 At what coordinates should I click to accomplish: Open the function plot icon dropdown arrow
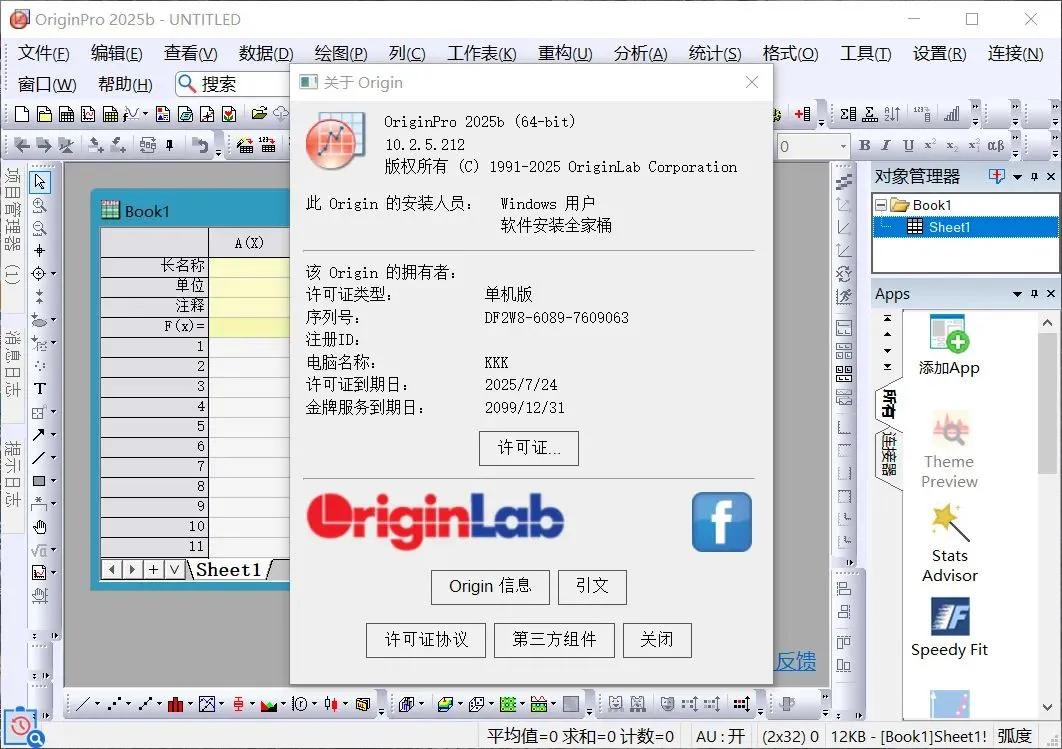point(145,114)
